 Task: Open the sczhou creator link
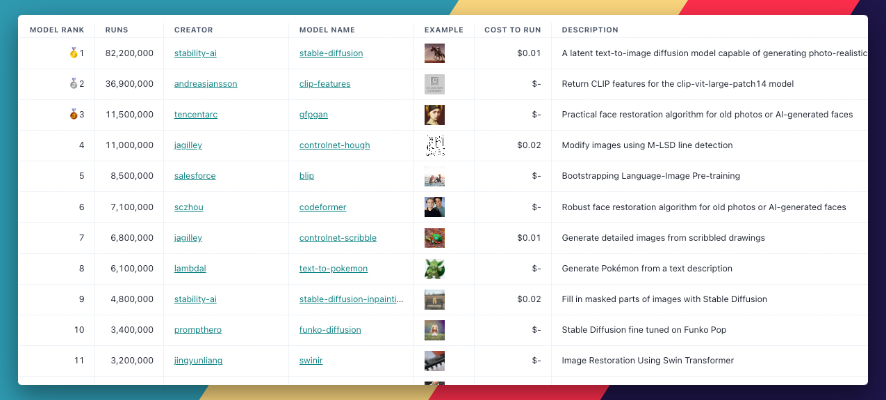[x=189, y=207]
